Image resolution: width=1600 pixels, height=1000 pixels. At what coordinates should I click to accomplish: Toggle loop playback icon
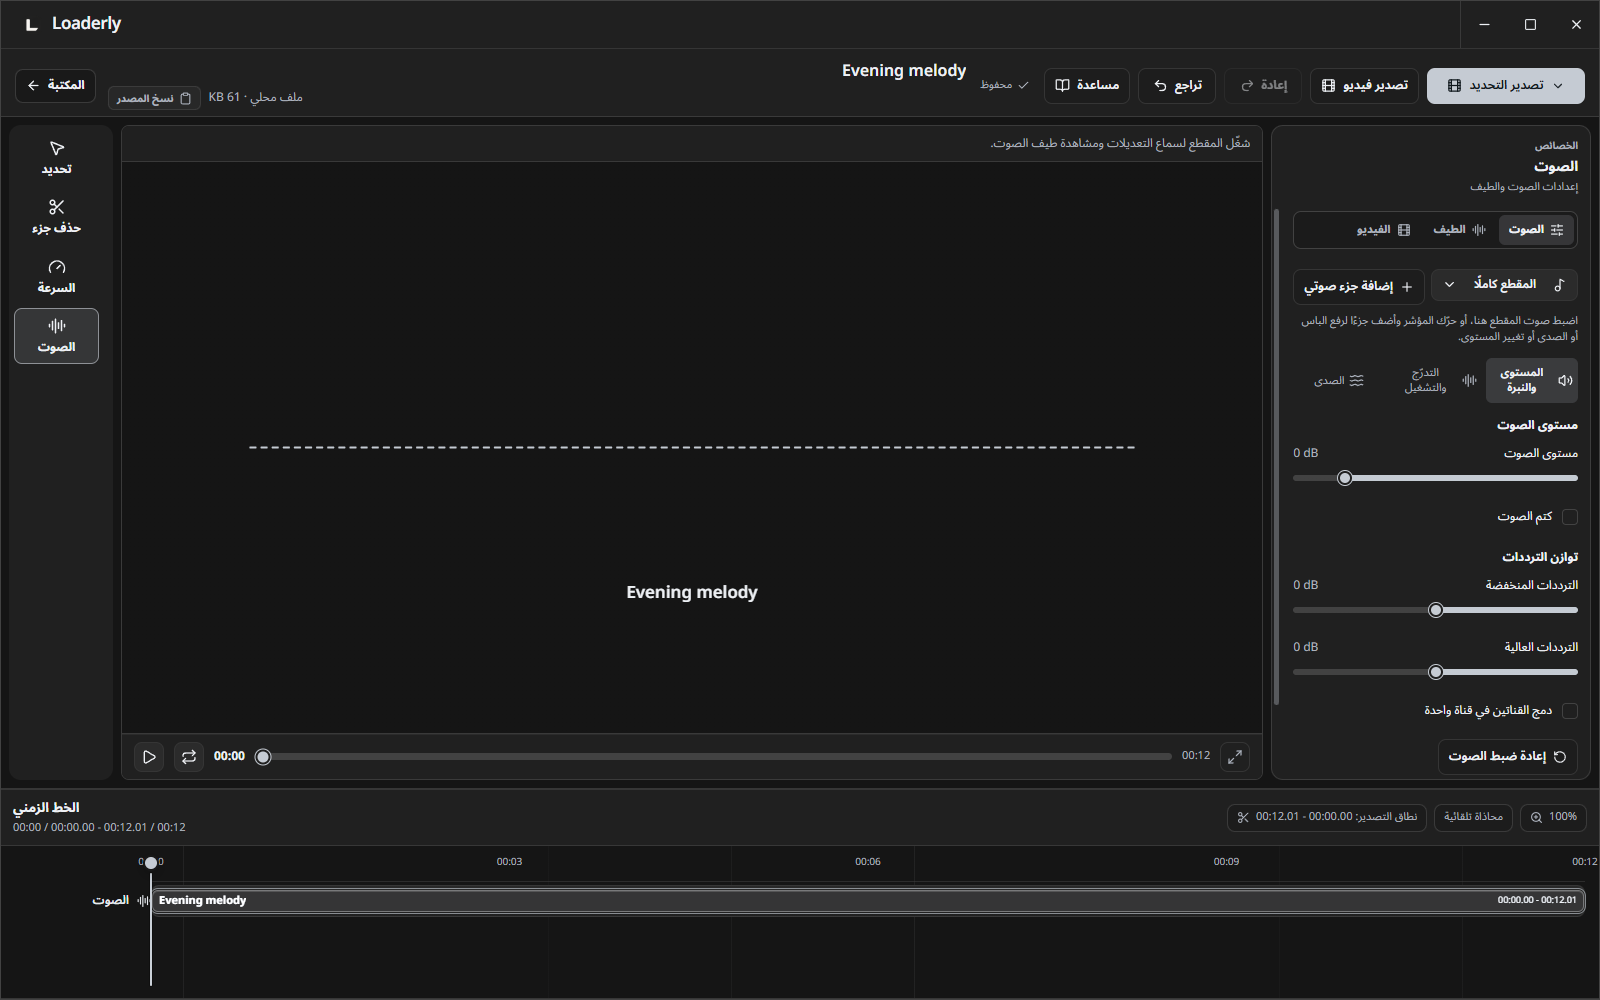pos(189,757)
